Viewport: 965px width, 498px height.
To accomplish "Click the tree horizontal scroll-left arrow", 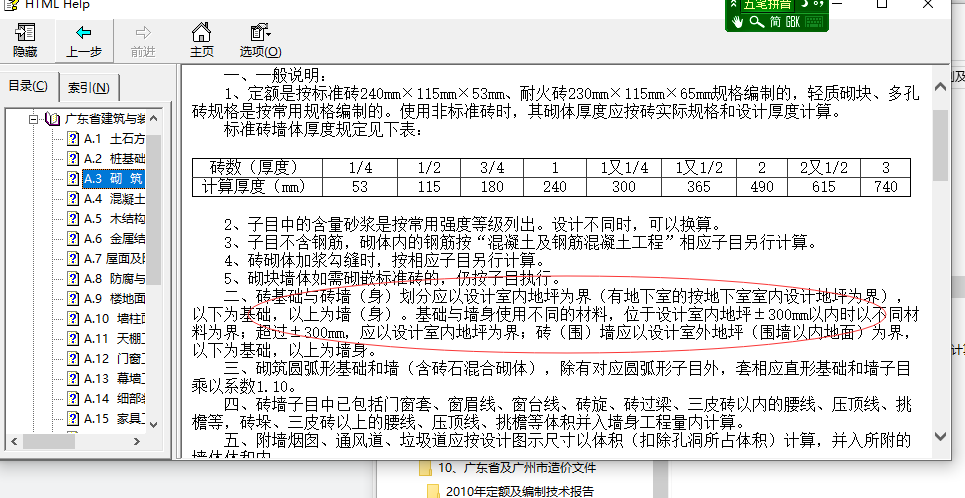I will tap(14, 441).
